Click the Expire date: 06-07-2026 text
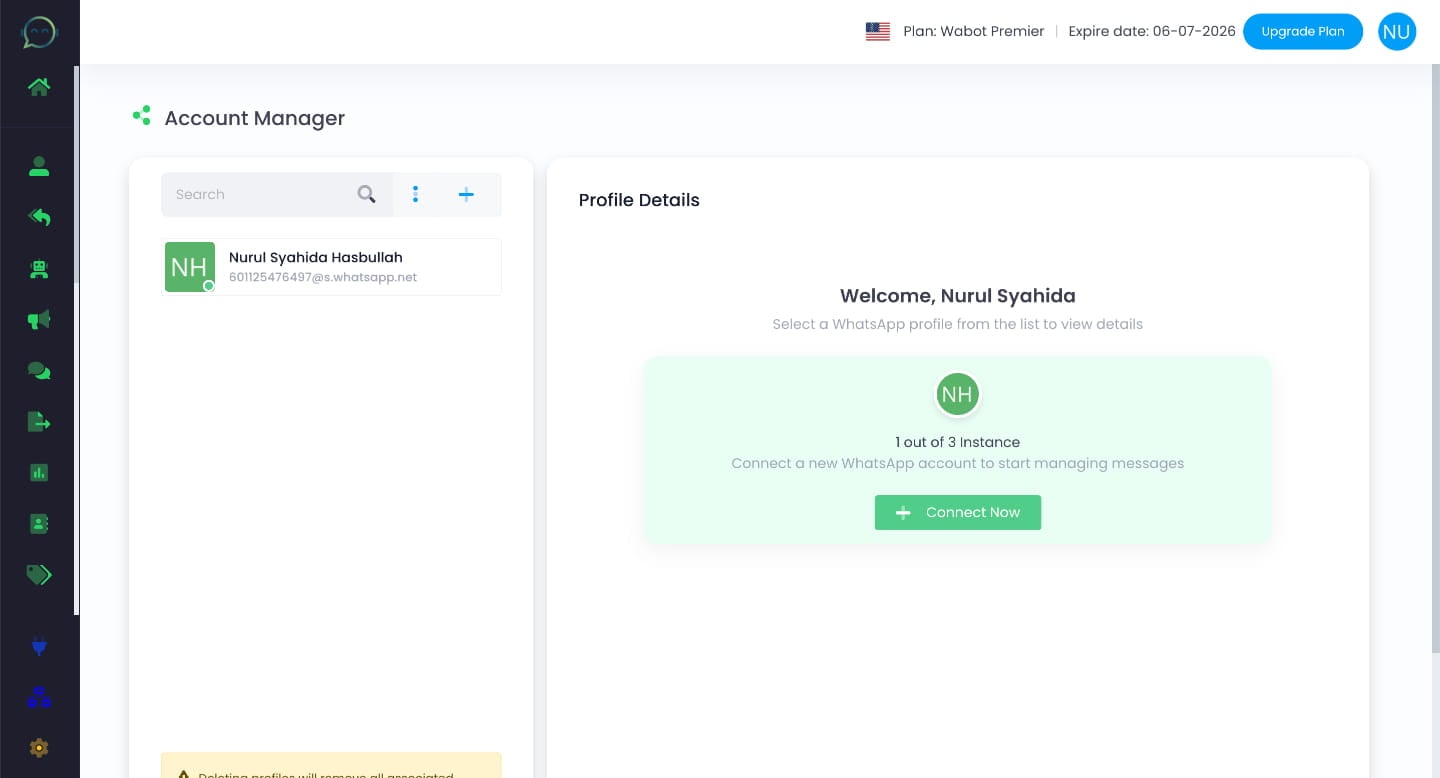The height and width of the screenshot is (778, 1440). (1152, 32)
